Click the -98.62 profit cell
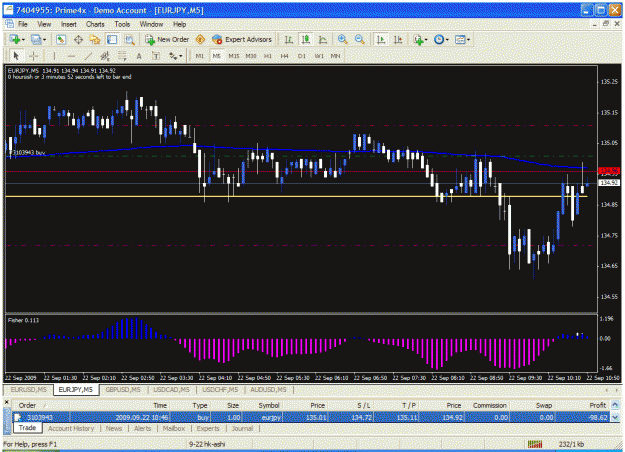The width and height of the screenshot is (625, 452). tap(598, 417)
